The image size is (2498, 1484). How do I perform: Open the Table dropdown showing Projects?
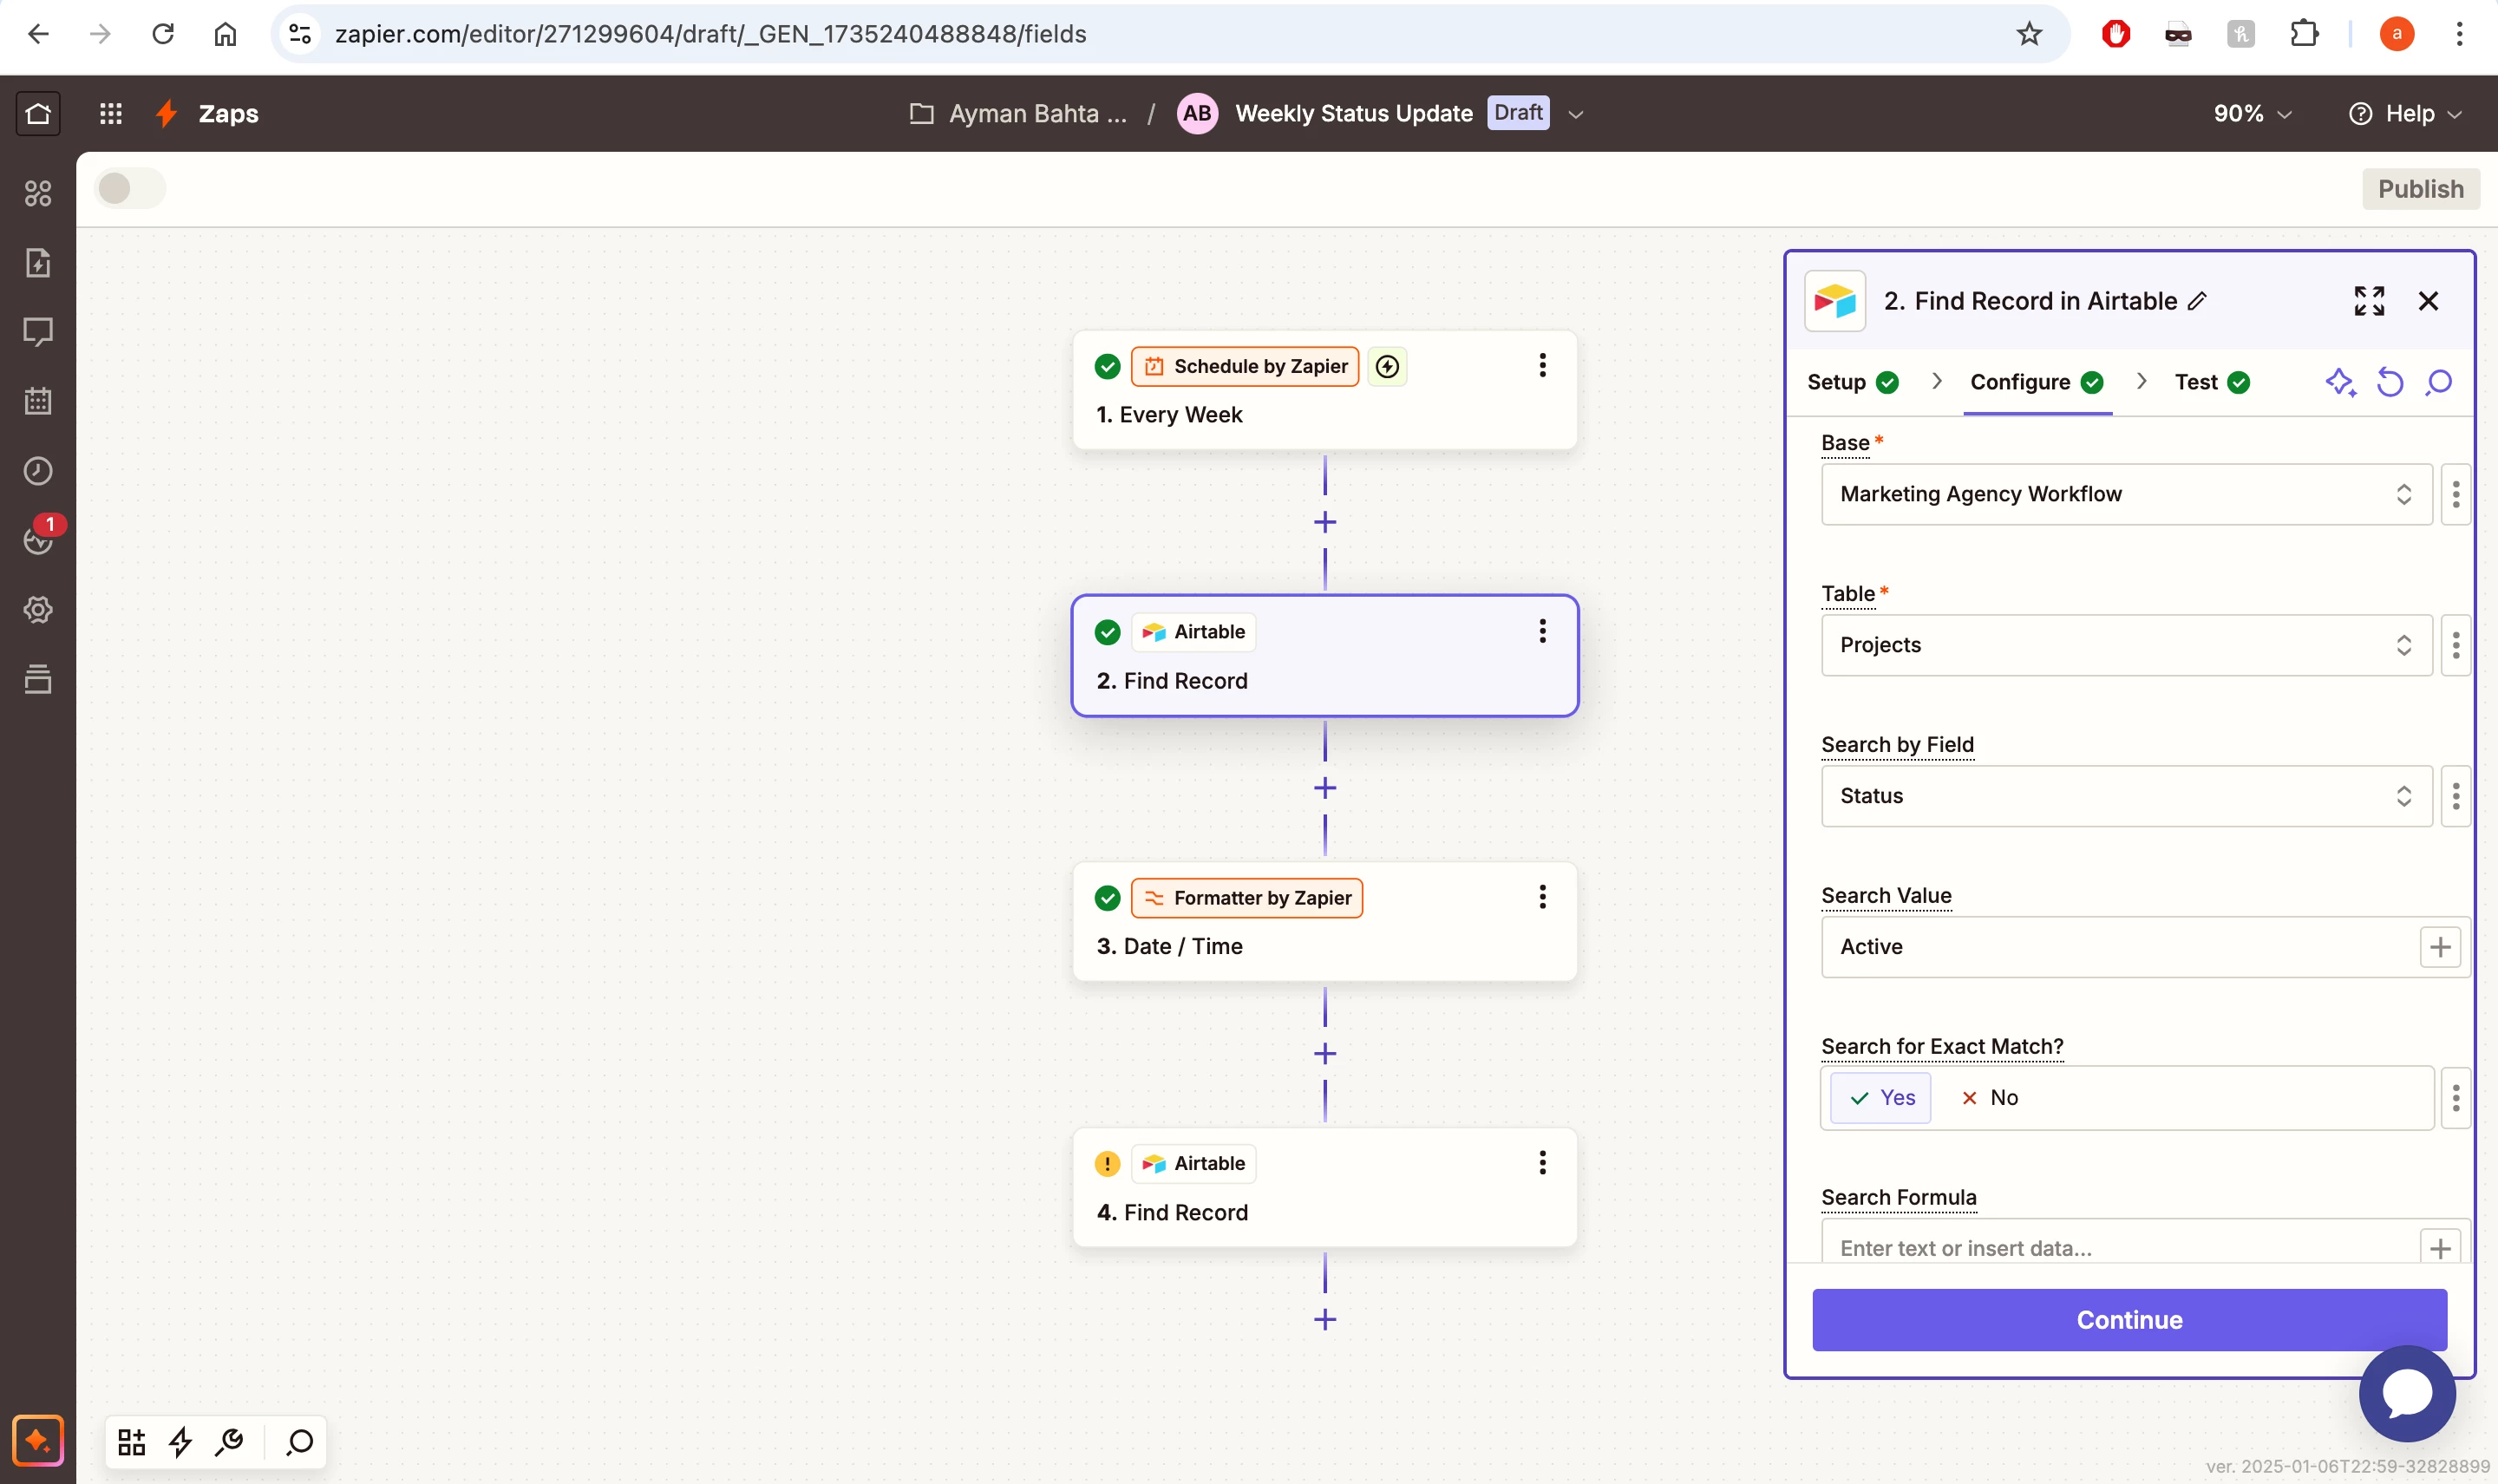coord(2125,645)
